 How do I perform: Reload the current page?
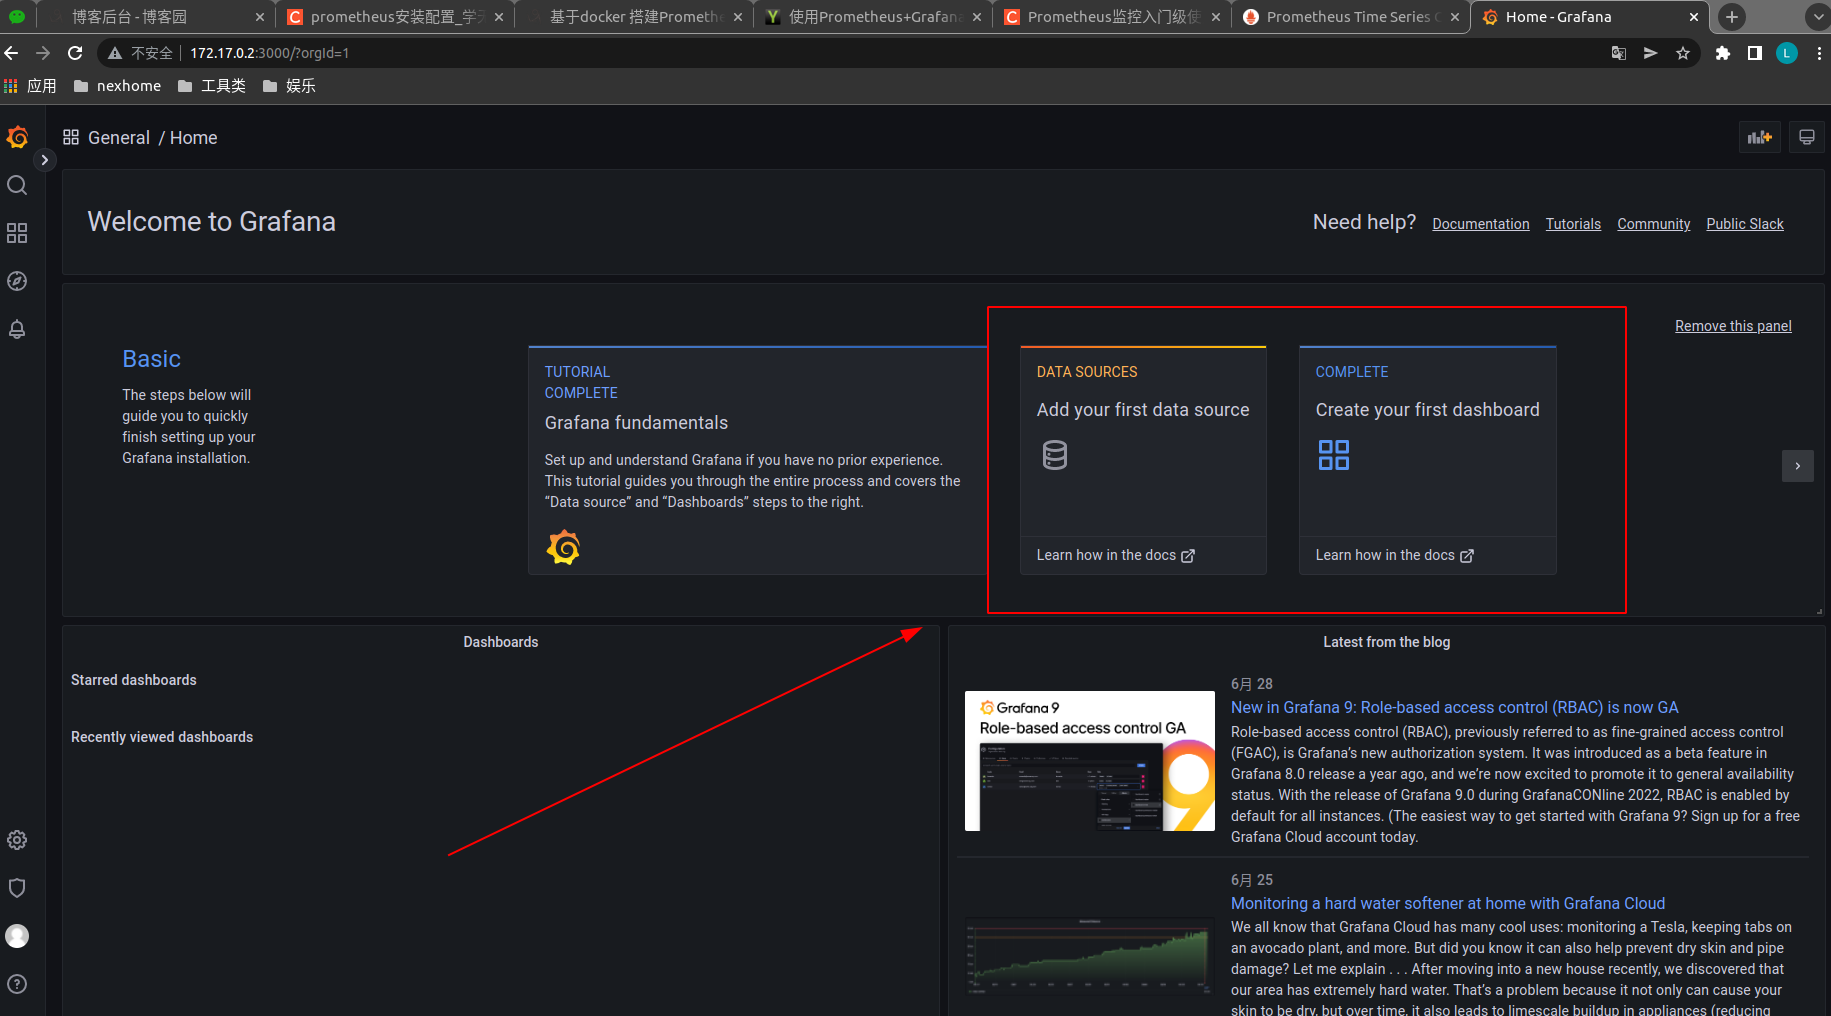coord(75,53)
